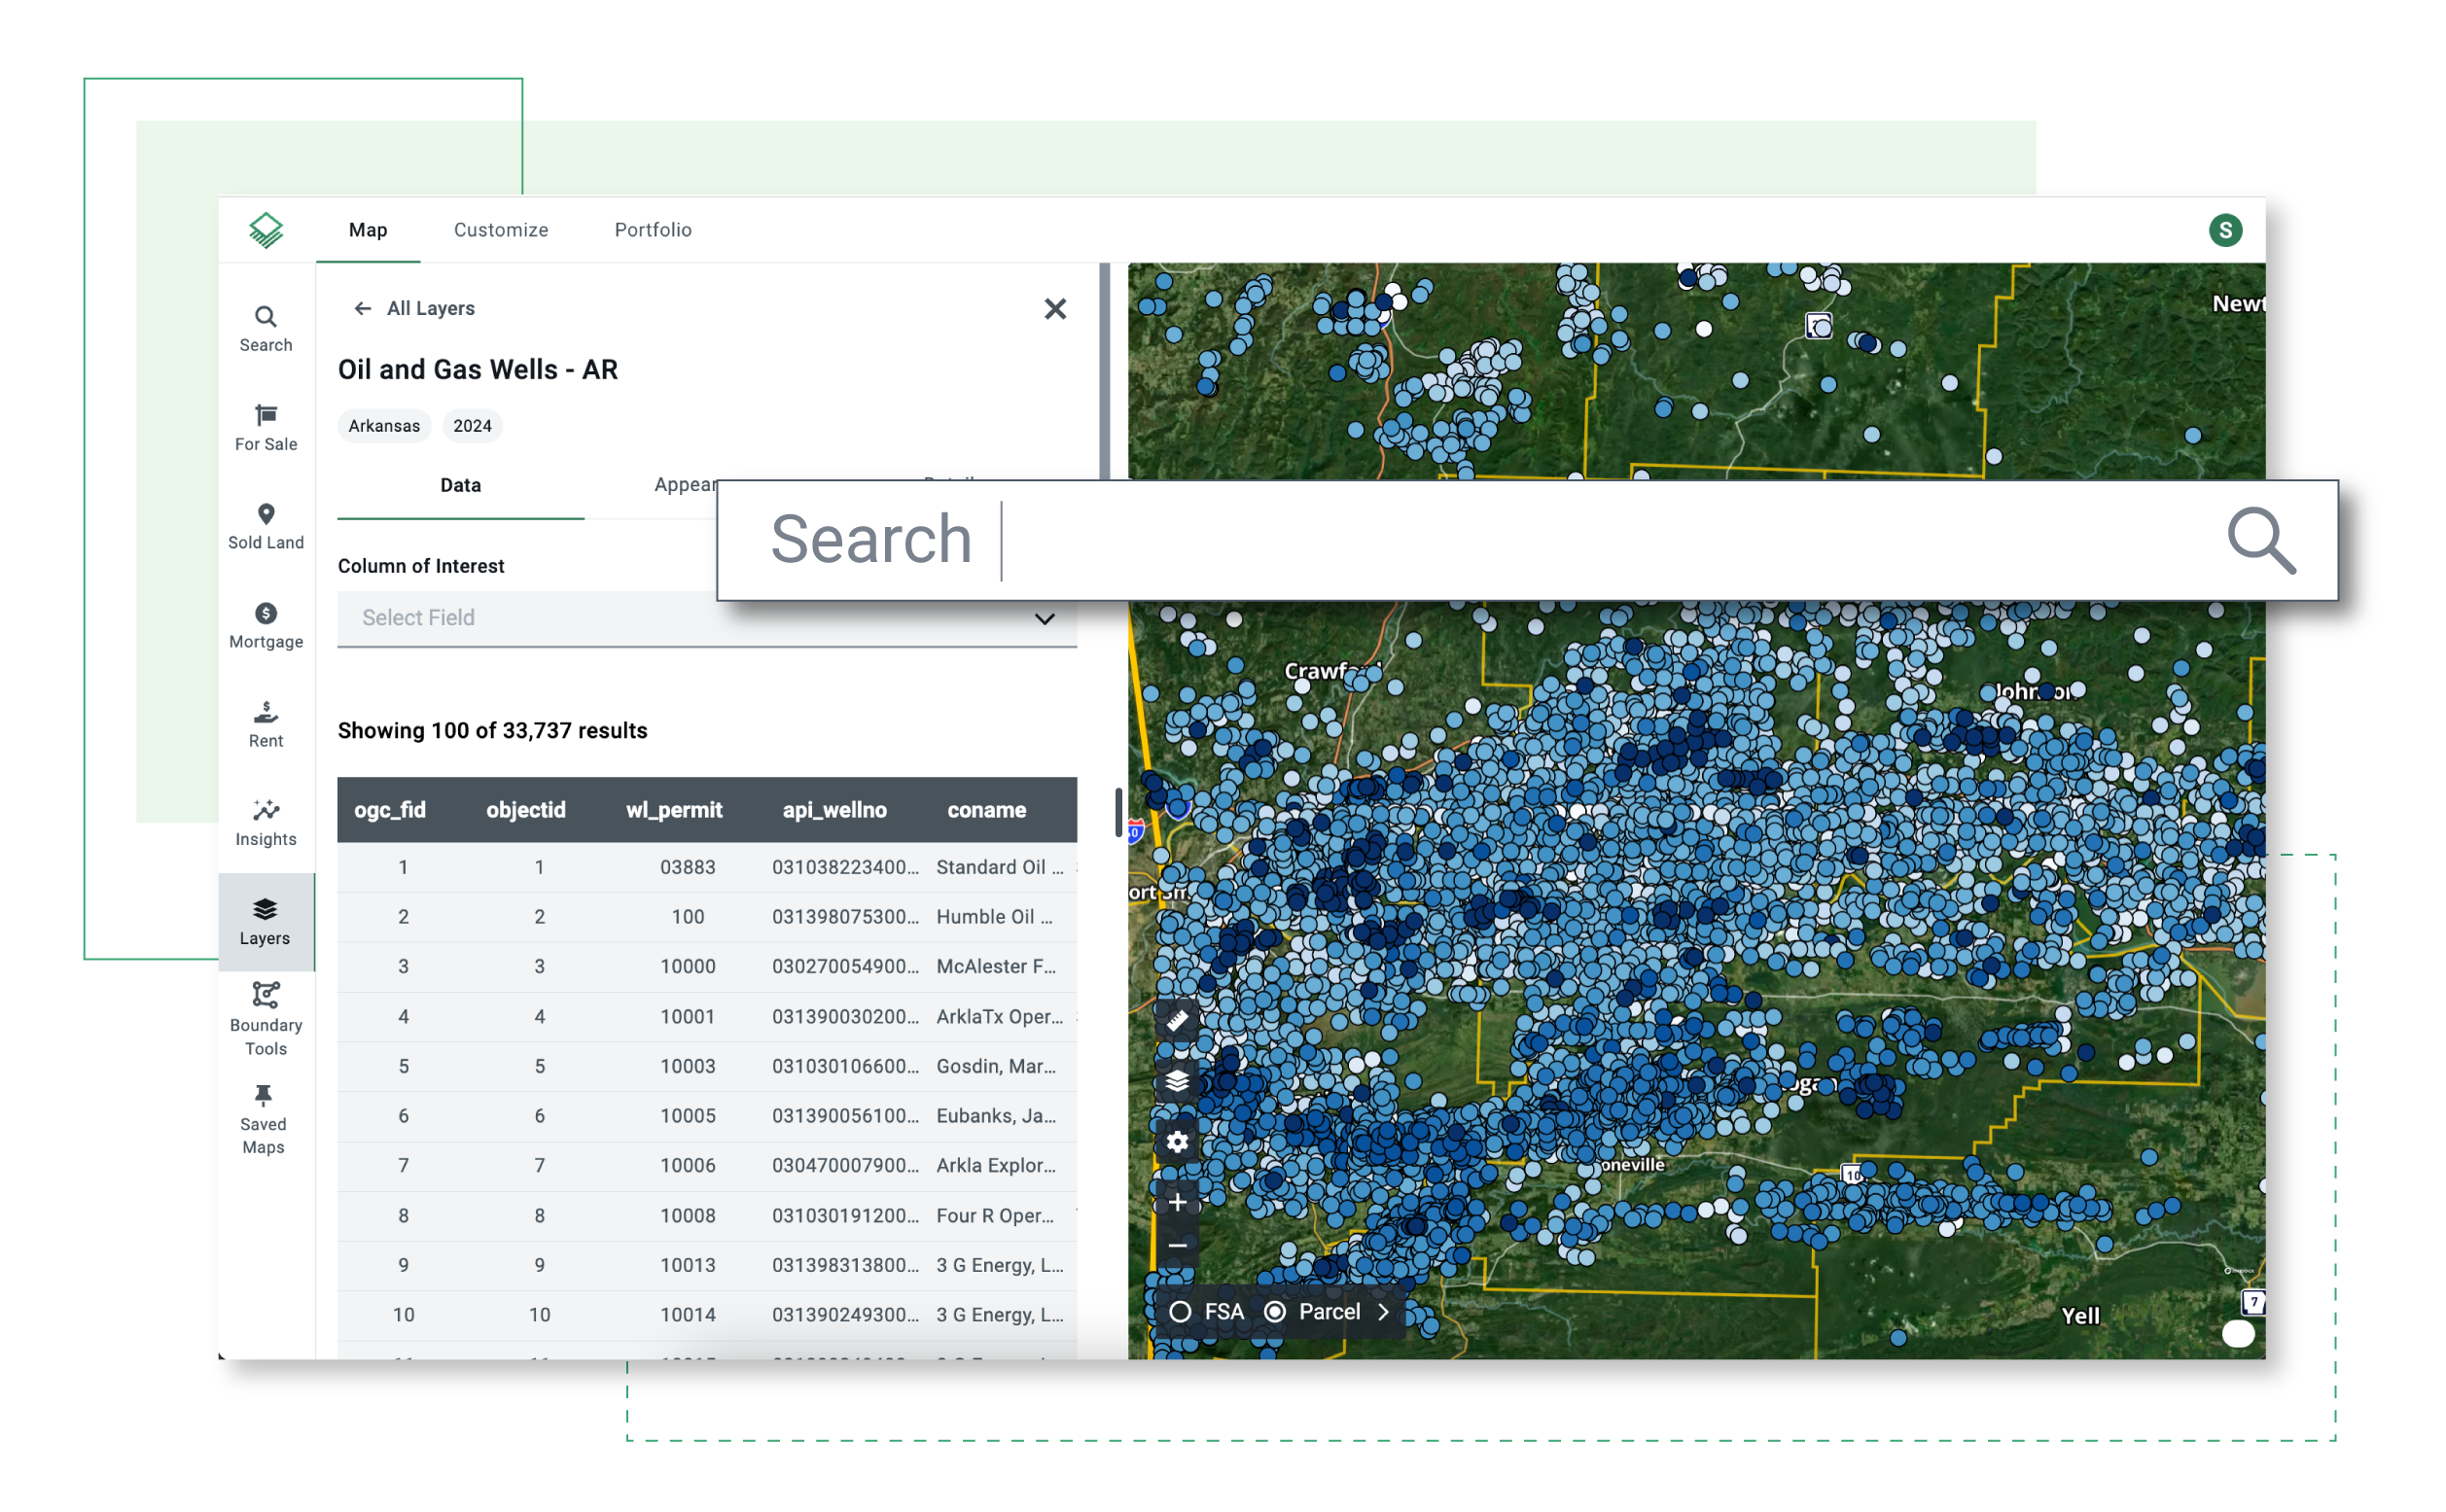Click permit number 10008 cell

point(688,1216)
